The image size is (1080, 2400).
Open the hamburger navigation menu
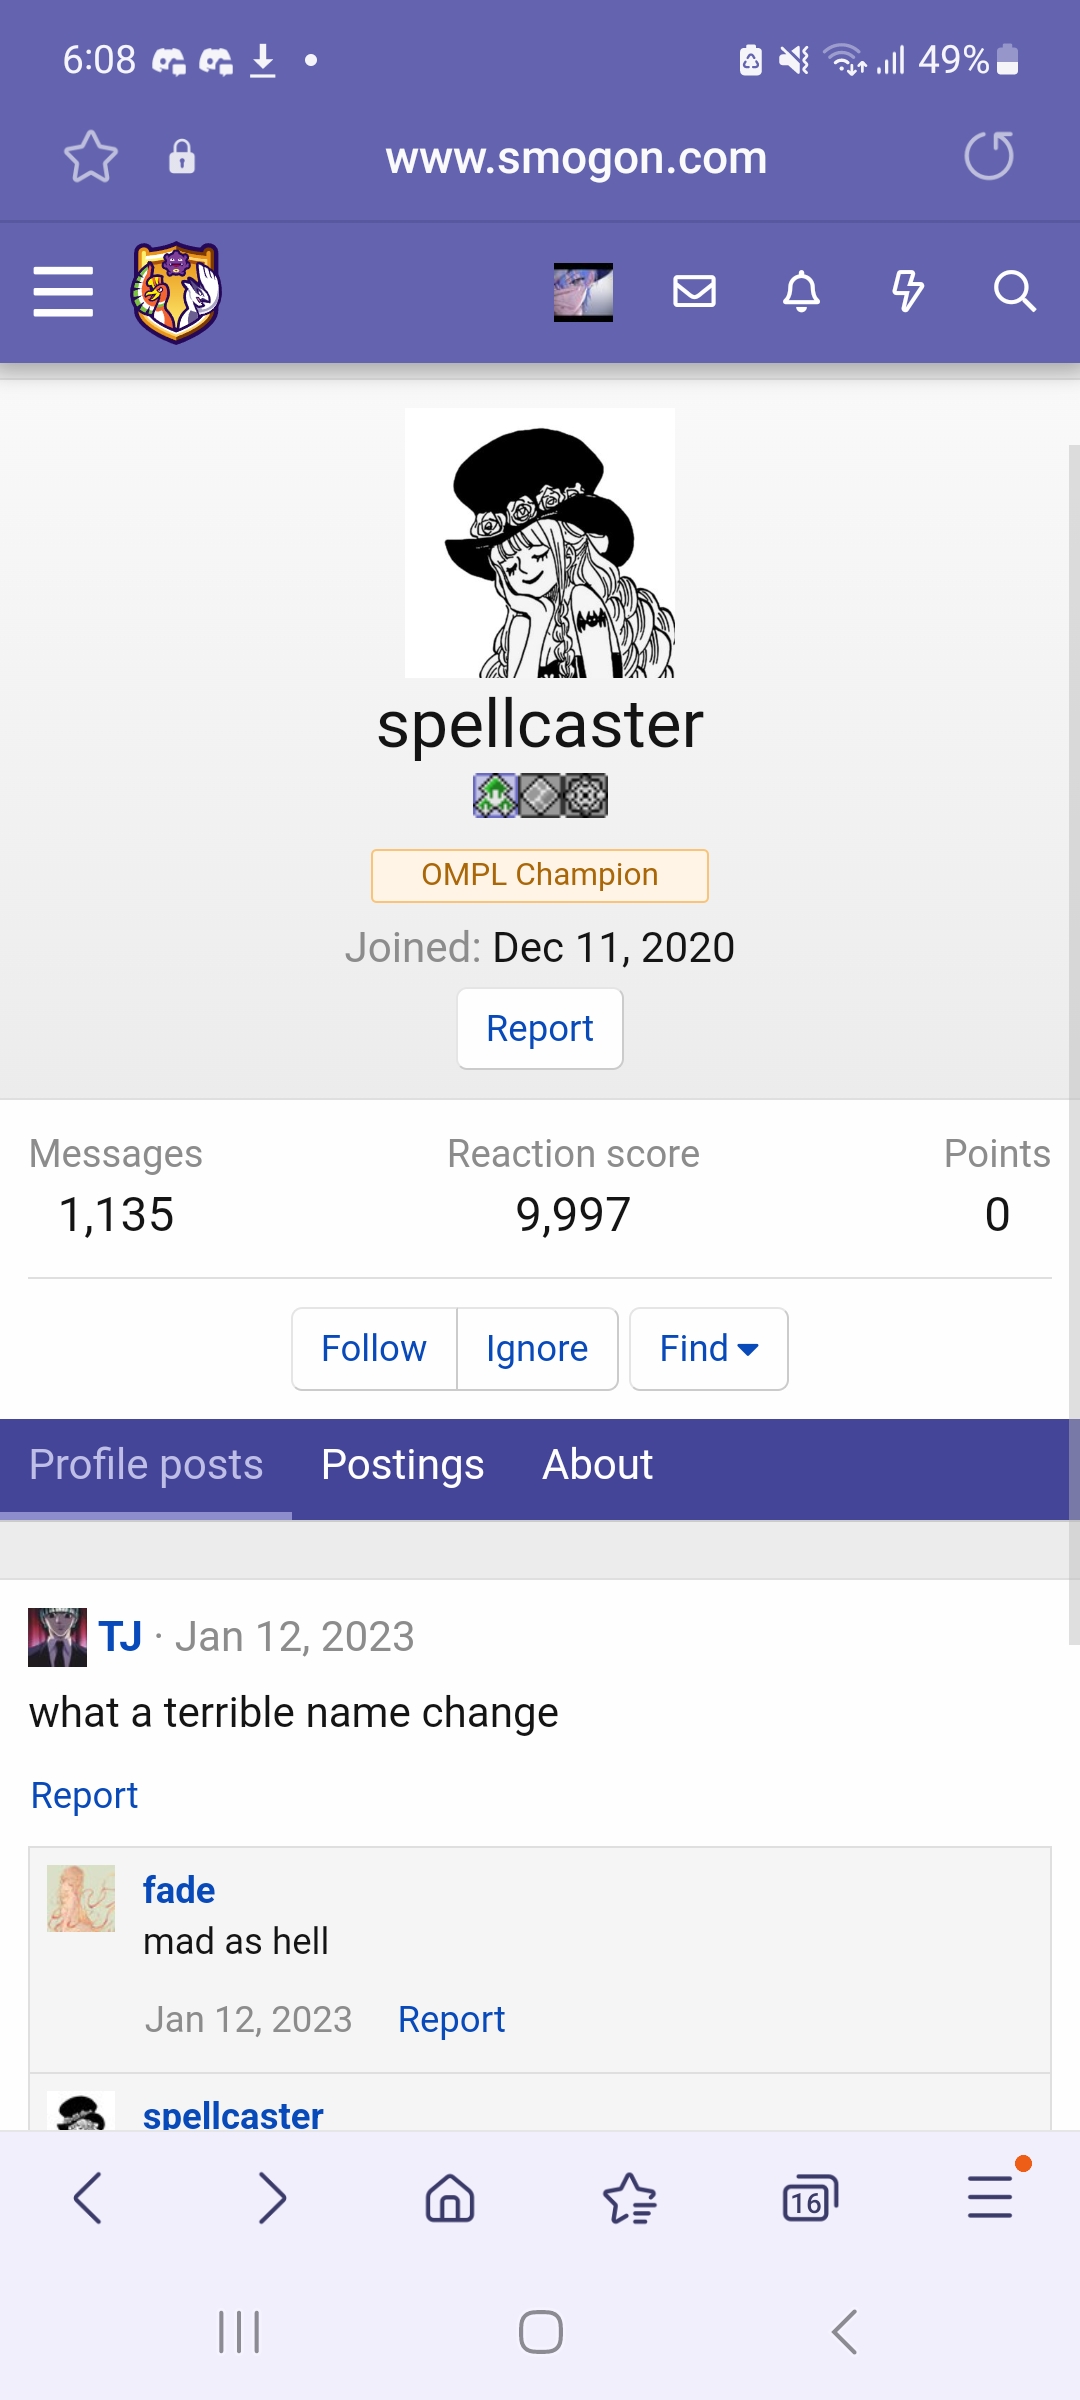click(63, 292)
